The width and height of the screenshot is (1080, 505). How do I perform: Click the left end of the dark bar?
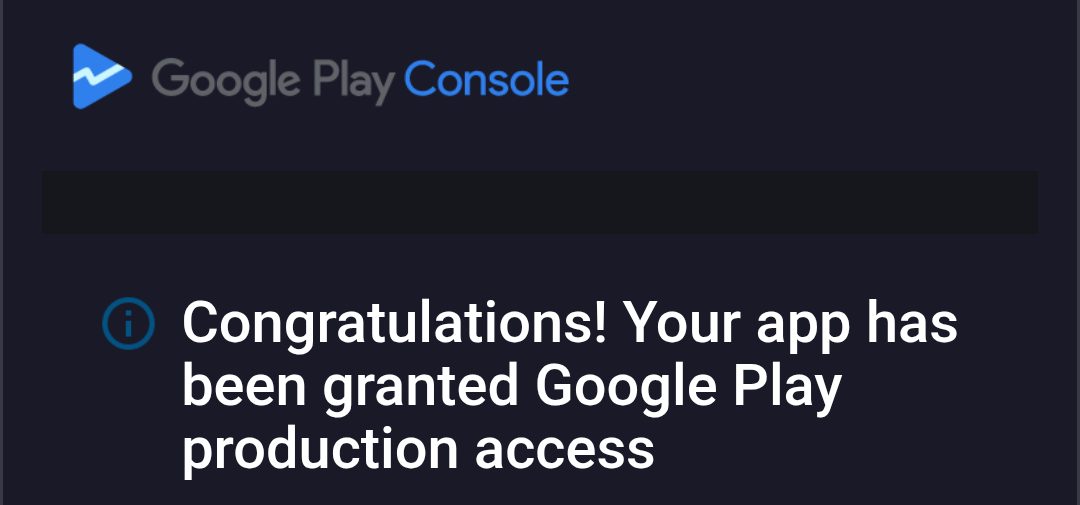tap(60, 203)
